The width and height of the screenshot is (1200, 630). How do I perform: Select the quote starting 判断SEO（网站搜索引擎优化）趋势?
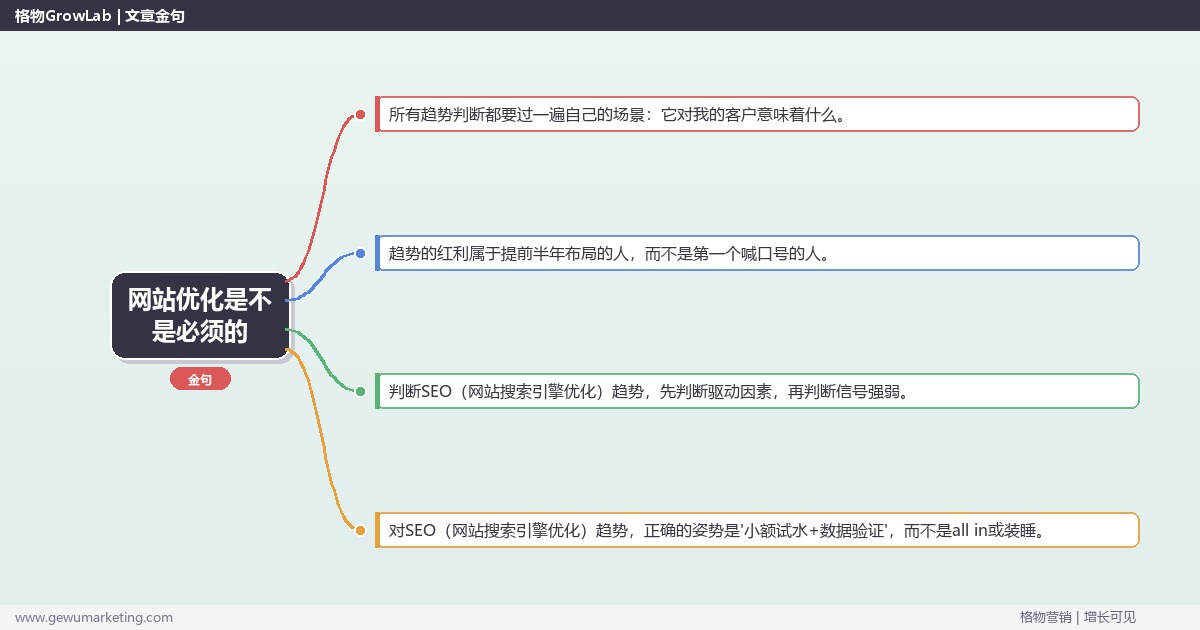click(x=757, y=391)
